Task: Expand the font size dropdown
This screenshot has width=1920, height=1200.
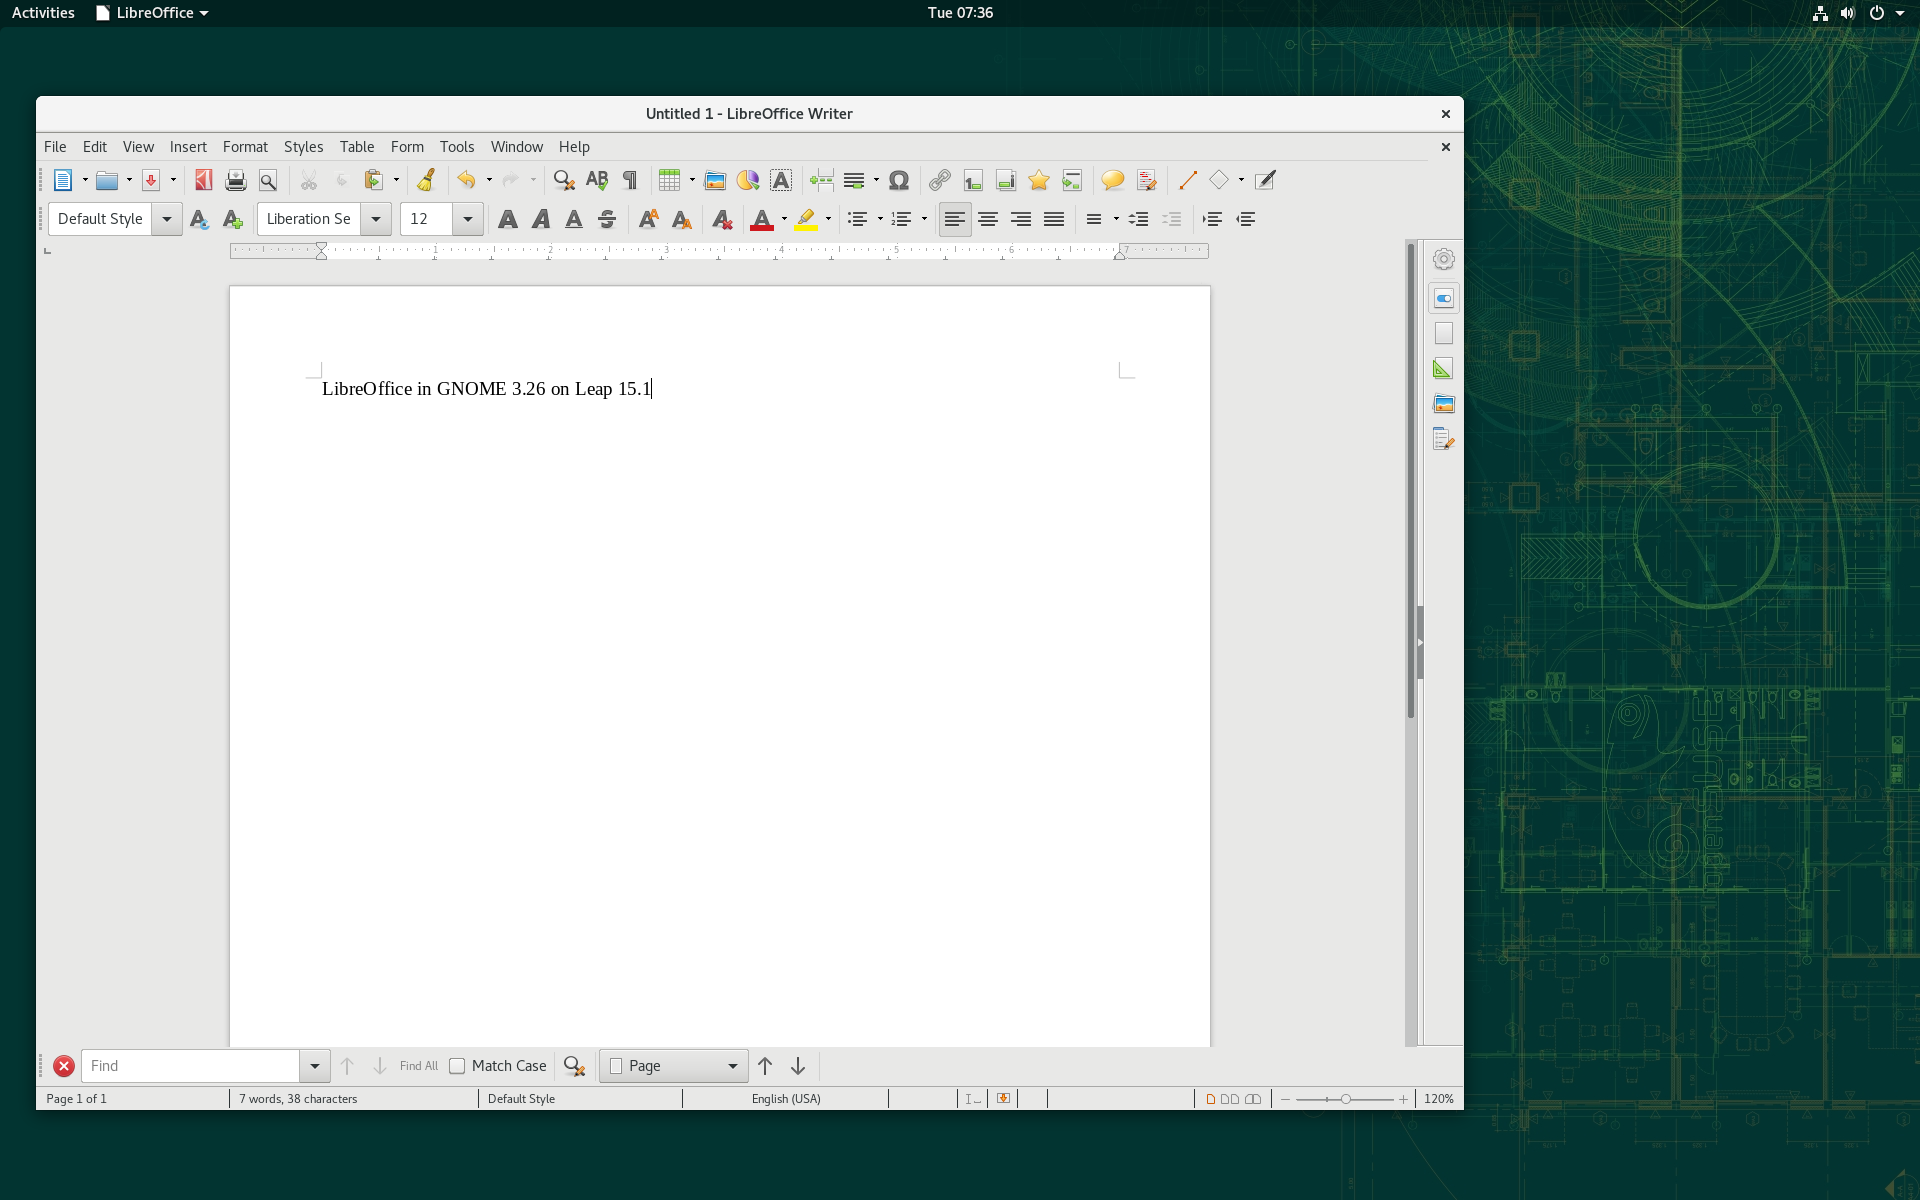Action: pos(467,219)
